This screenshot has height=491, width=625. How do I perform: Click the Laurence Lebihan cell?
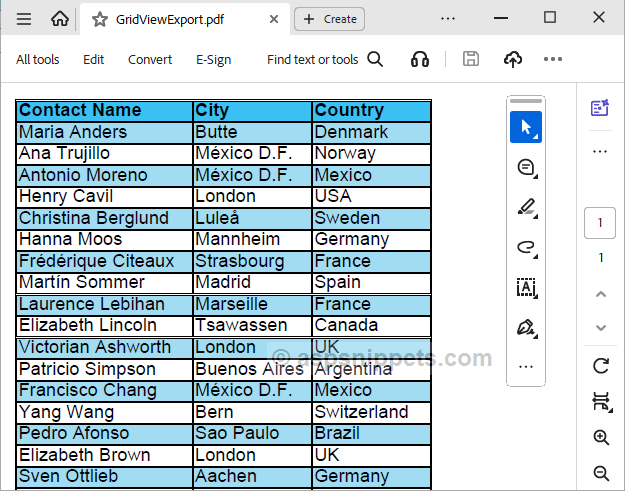click(104, 305)
